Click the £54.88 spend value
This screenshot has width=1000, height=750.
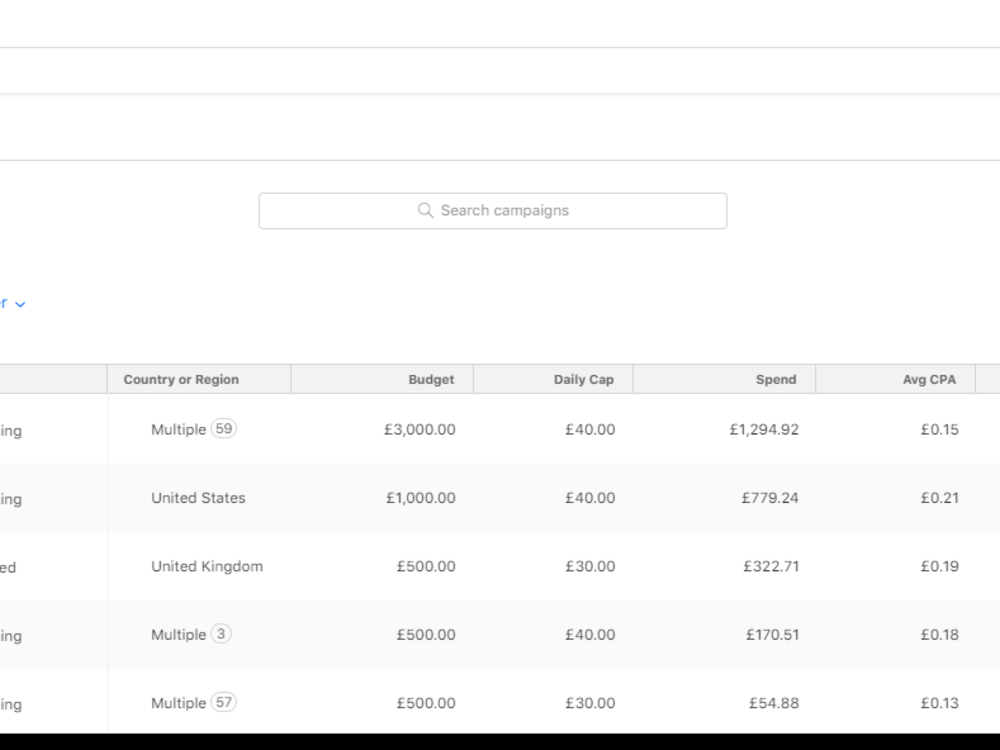pos(774,703)
